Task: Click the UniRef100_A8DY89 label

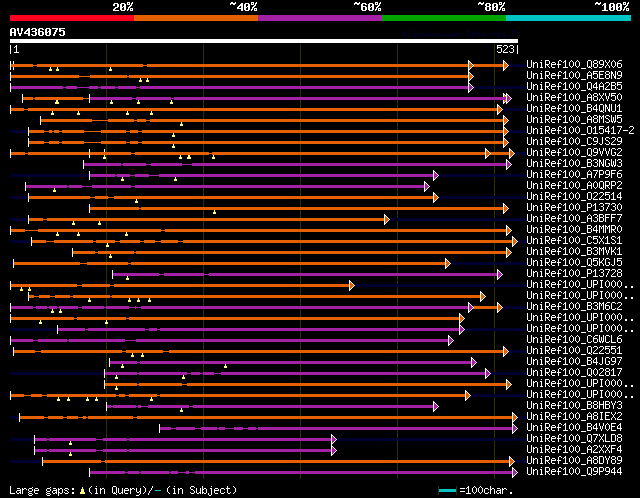Action: (x=574, y=461)
